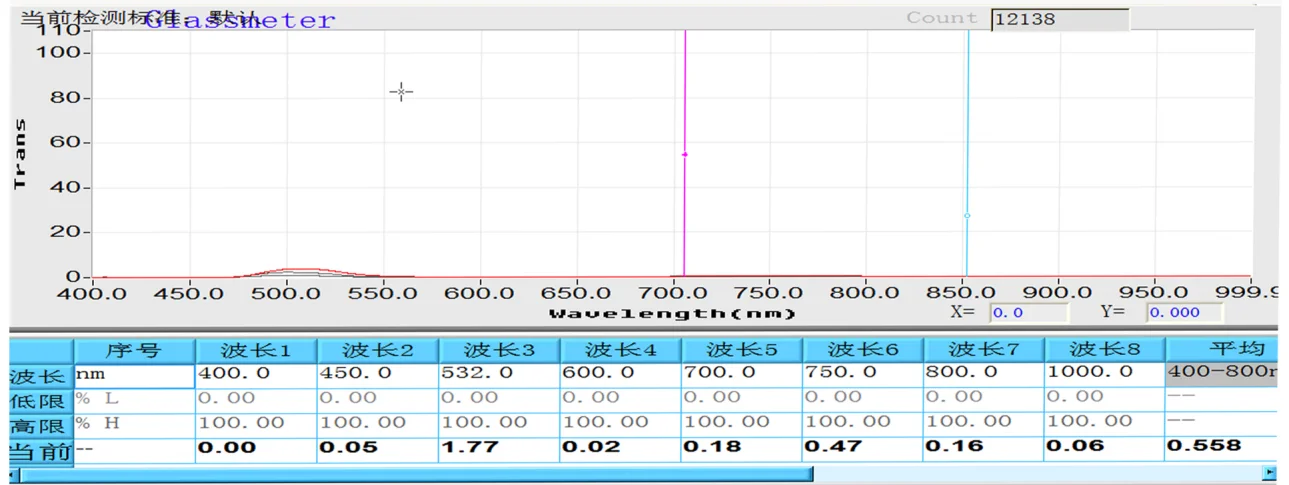
Task: Click current value 0.02 under 波长4
Action: tap(620, 449)
